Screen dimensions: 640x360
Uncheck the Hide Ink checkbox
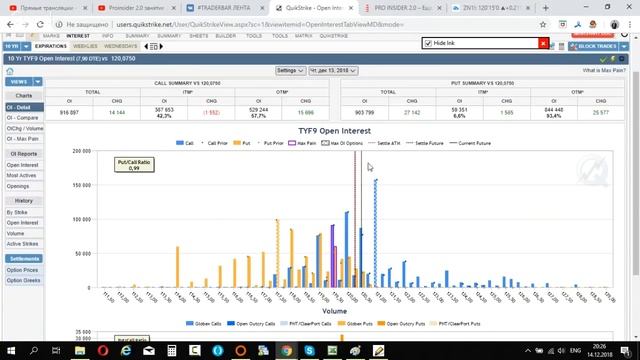(x=428, y=43)
